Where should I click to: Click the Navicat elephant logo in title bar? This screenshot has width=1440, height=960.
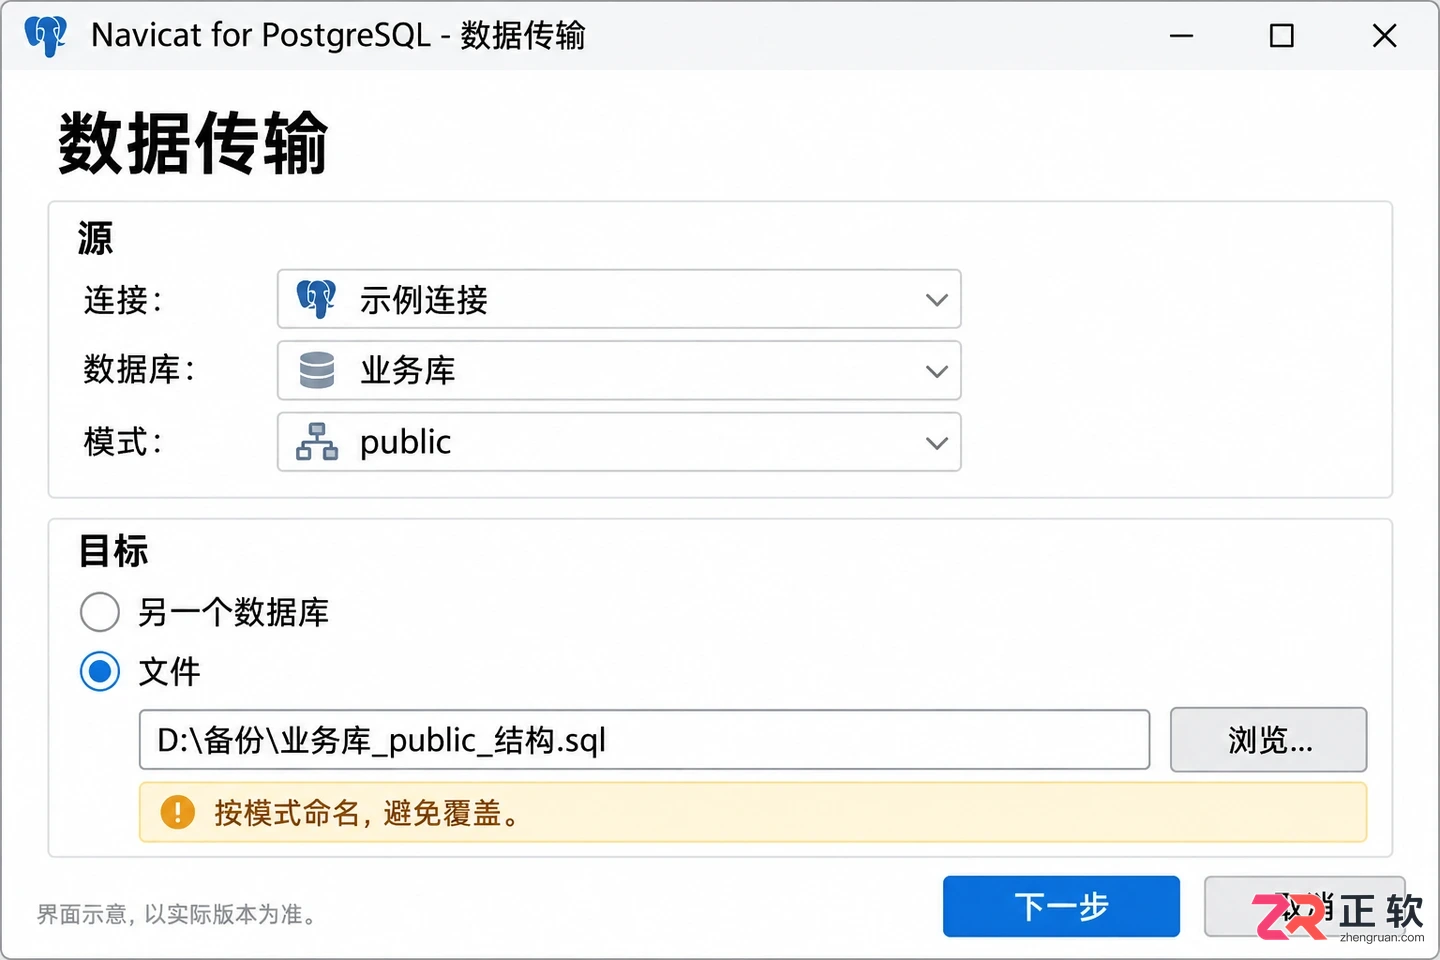coord(46,36)
